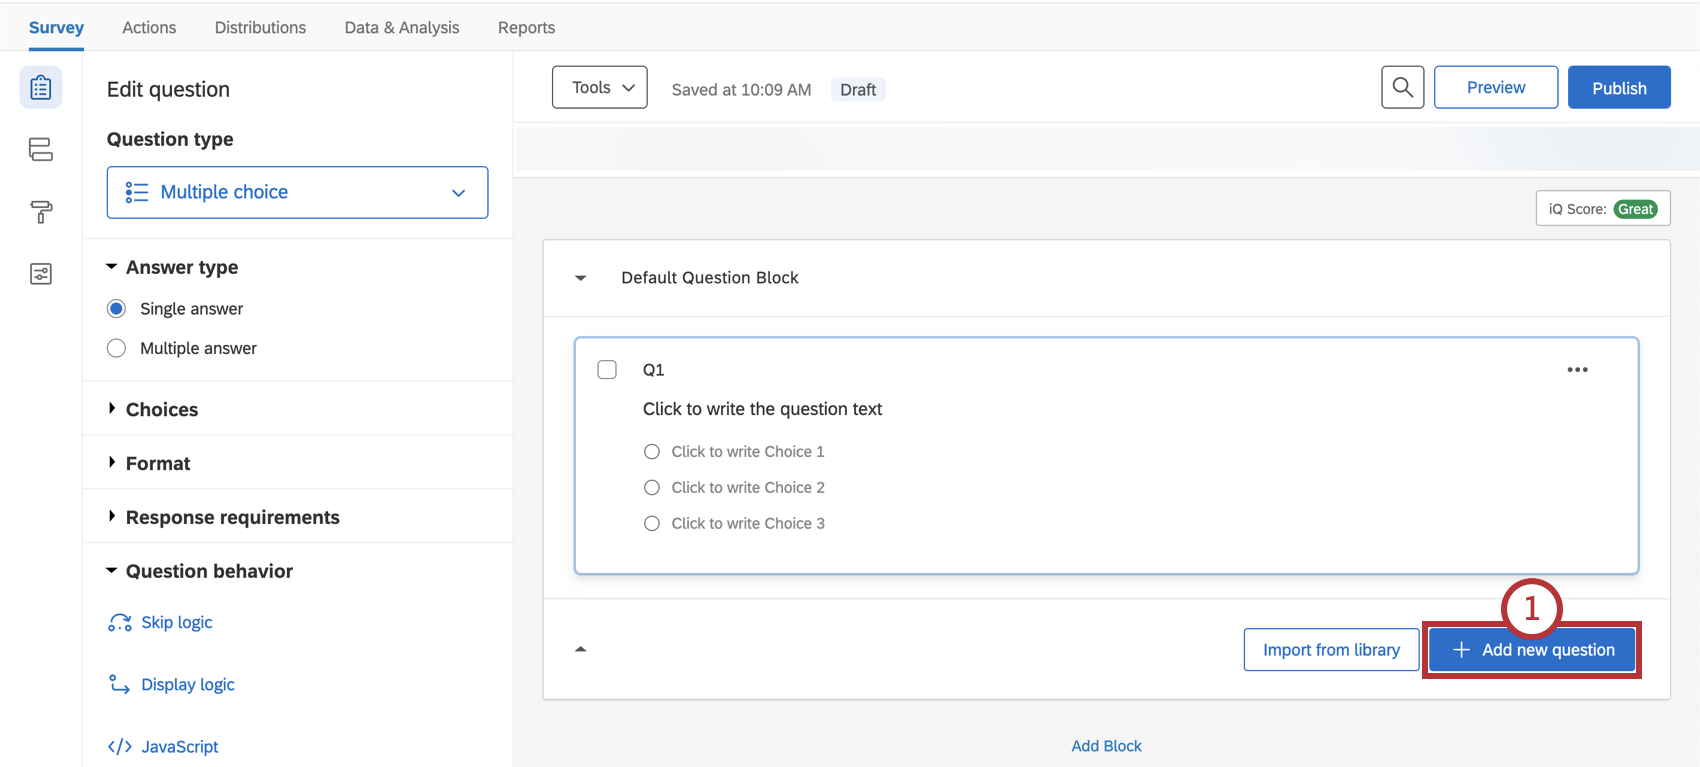Open the Survey builder icon in sidebar
Screen dimensions: 1700x767
coord(41,88)
